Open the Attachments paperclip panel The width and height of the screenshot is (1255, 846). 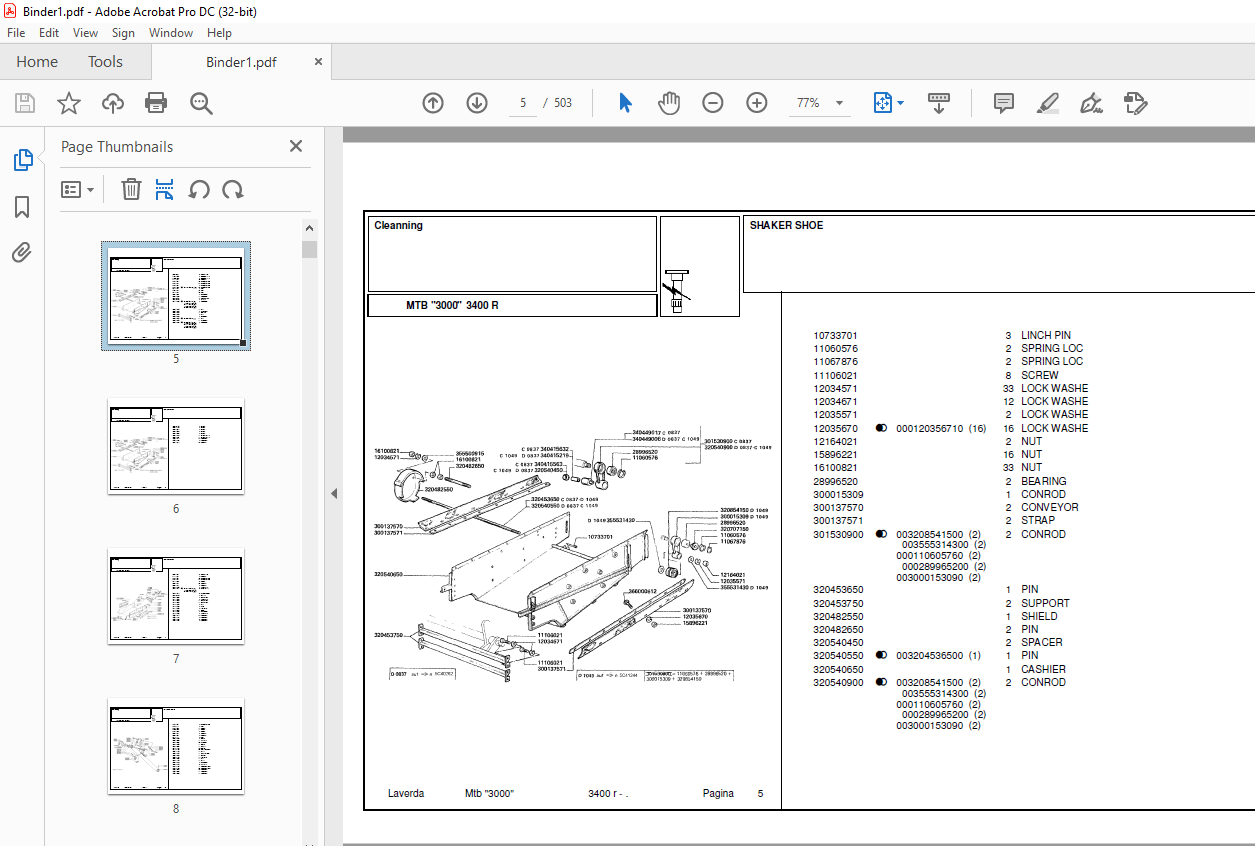[22, 253]
